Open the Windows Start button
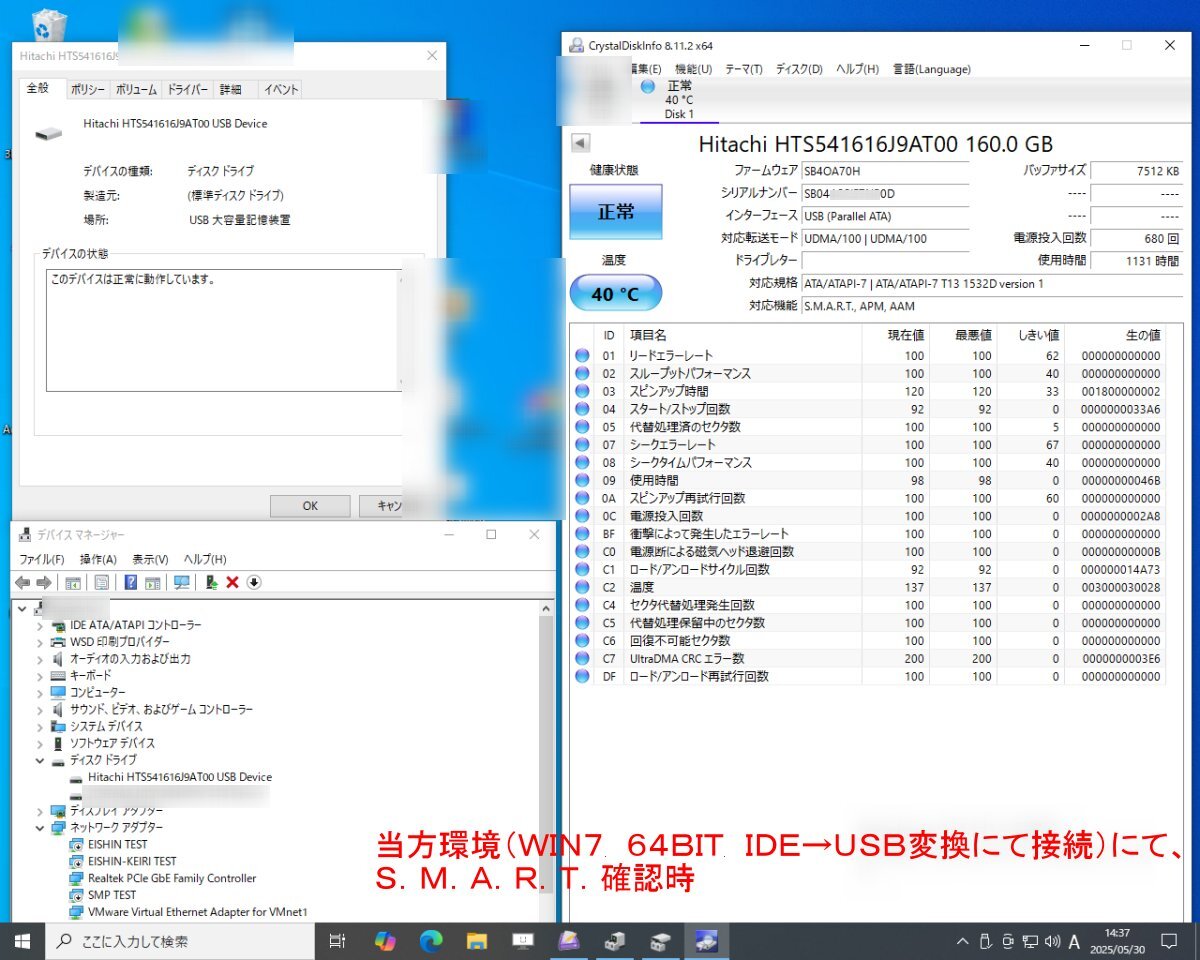 pos(22,941)
